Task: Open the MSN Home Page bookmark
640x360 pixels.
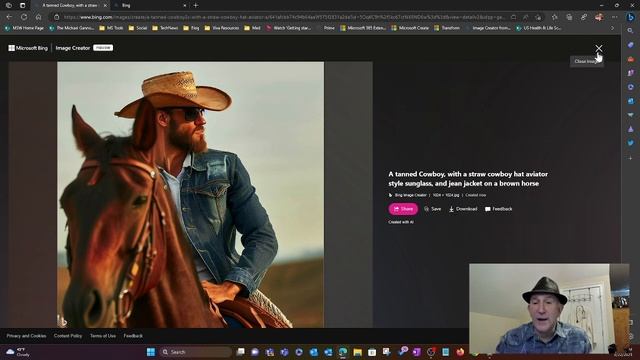Action: (x=24, y=28)
